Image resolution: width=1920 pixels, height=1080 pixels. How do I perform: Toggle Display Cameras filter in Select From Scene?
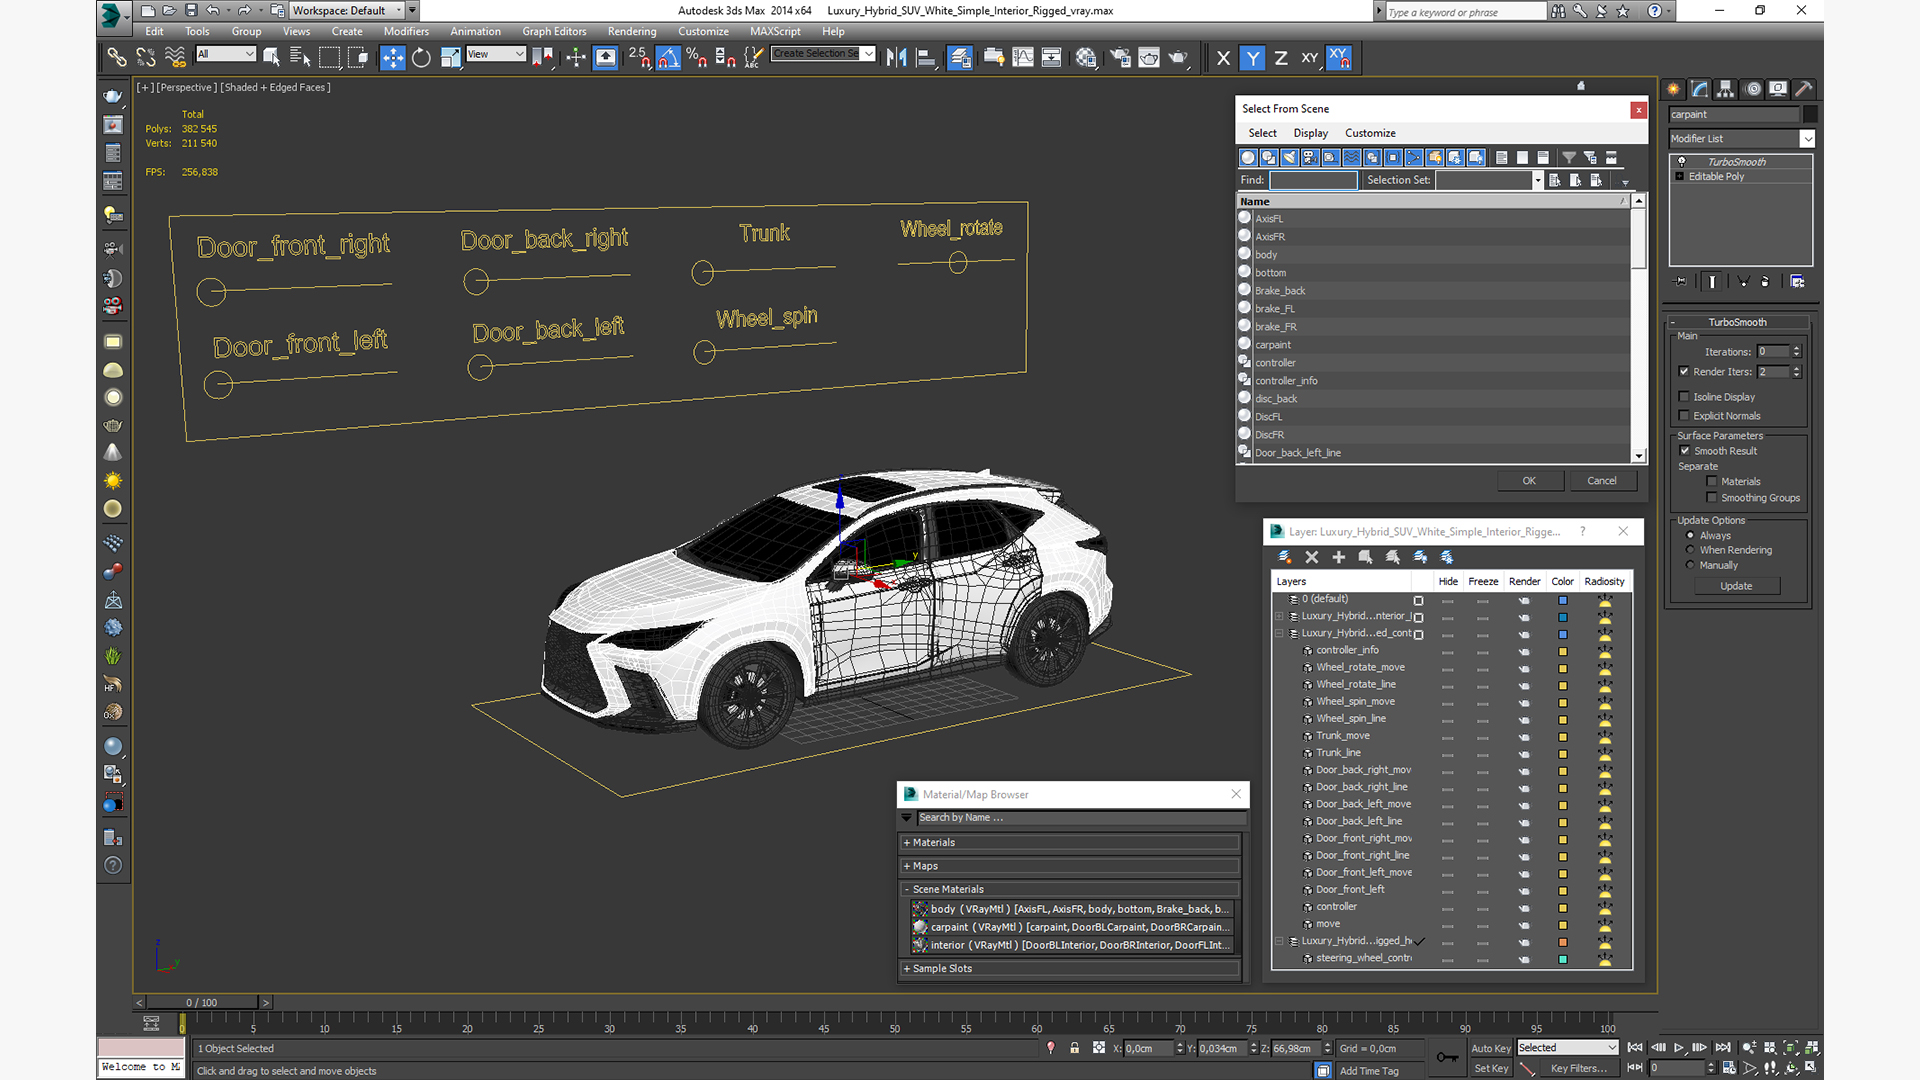tap(1310, 157)
